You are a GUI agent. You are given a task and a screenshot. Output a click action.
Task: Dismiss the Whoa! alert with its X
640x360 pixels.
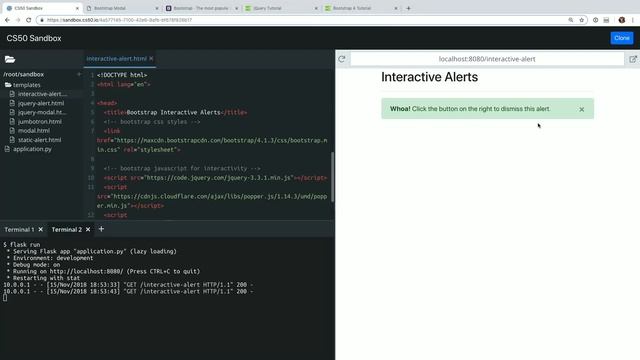(582, 109)
